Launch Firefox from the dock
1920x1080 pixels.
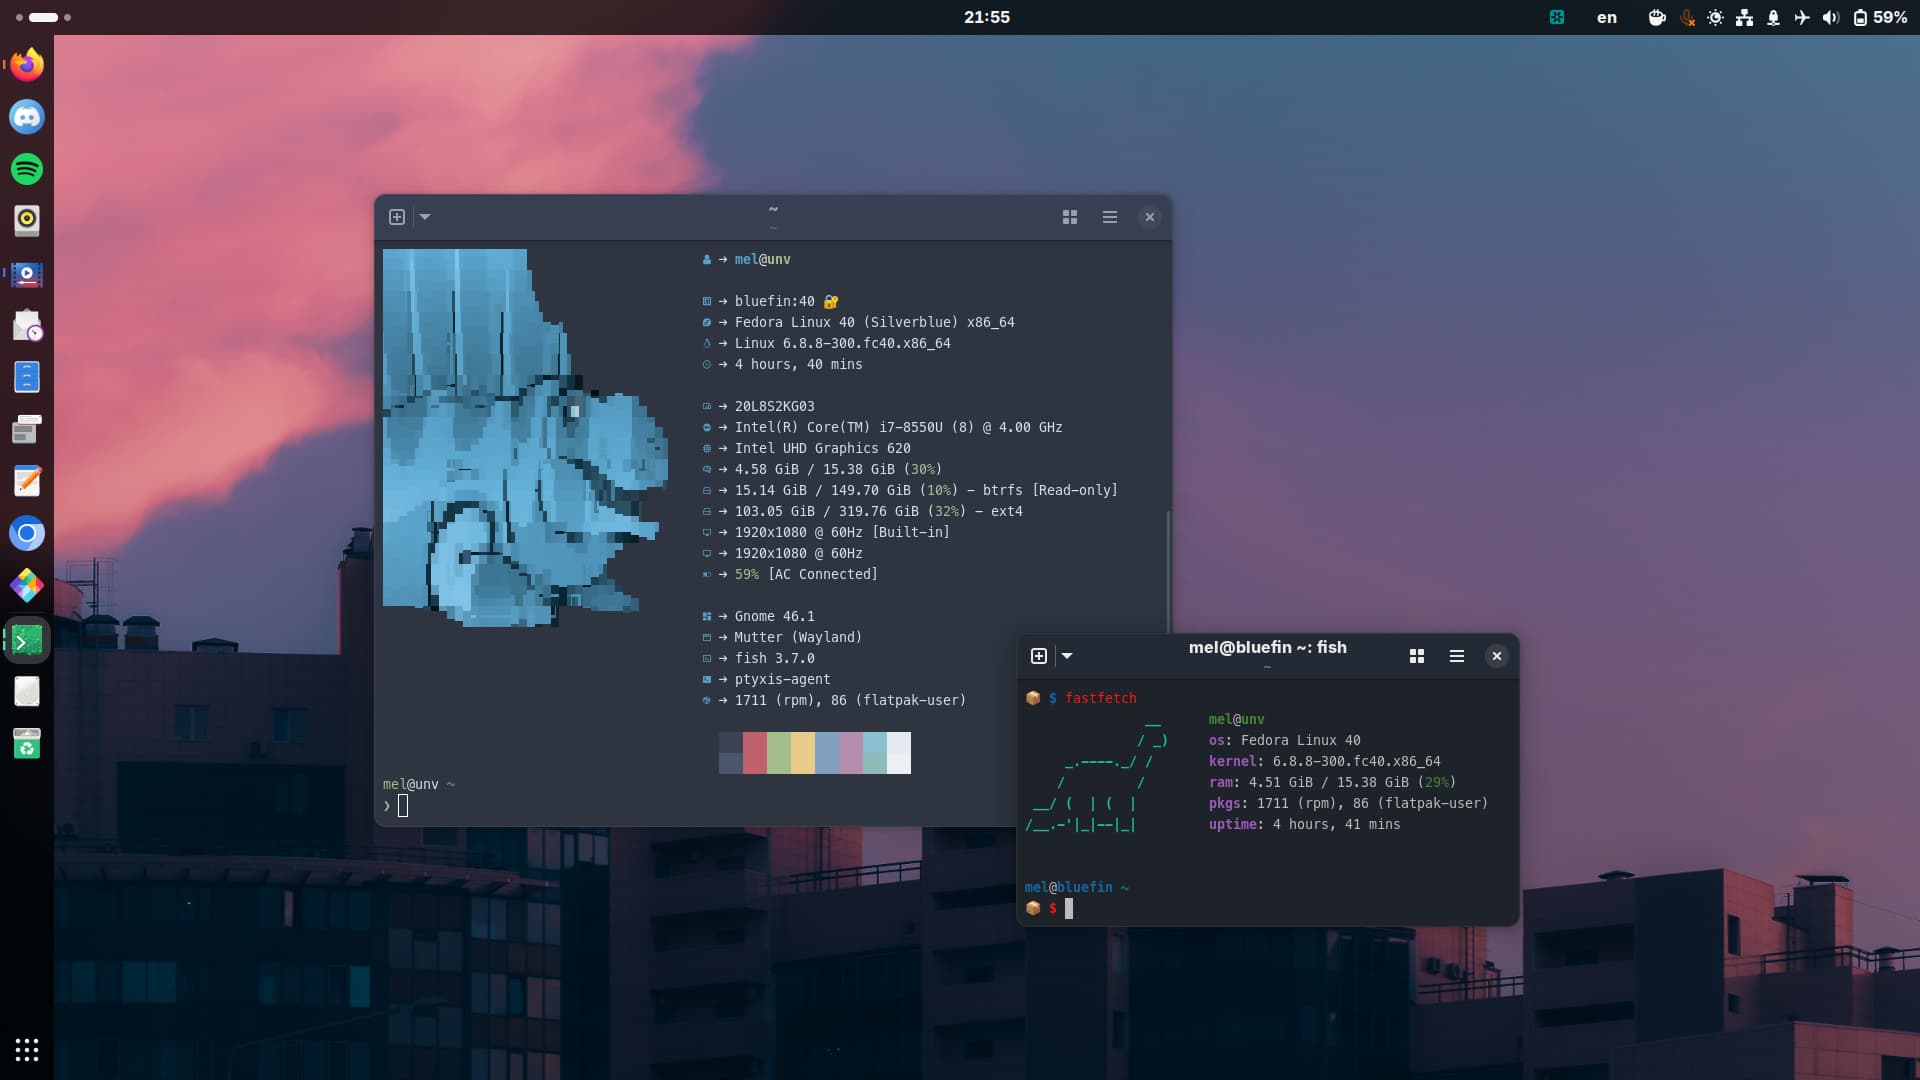pyautogui.click(x=27, y=65)
